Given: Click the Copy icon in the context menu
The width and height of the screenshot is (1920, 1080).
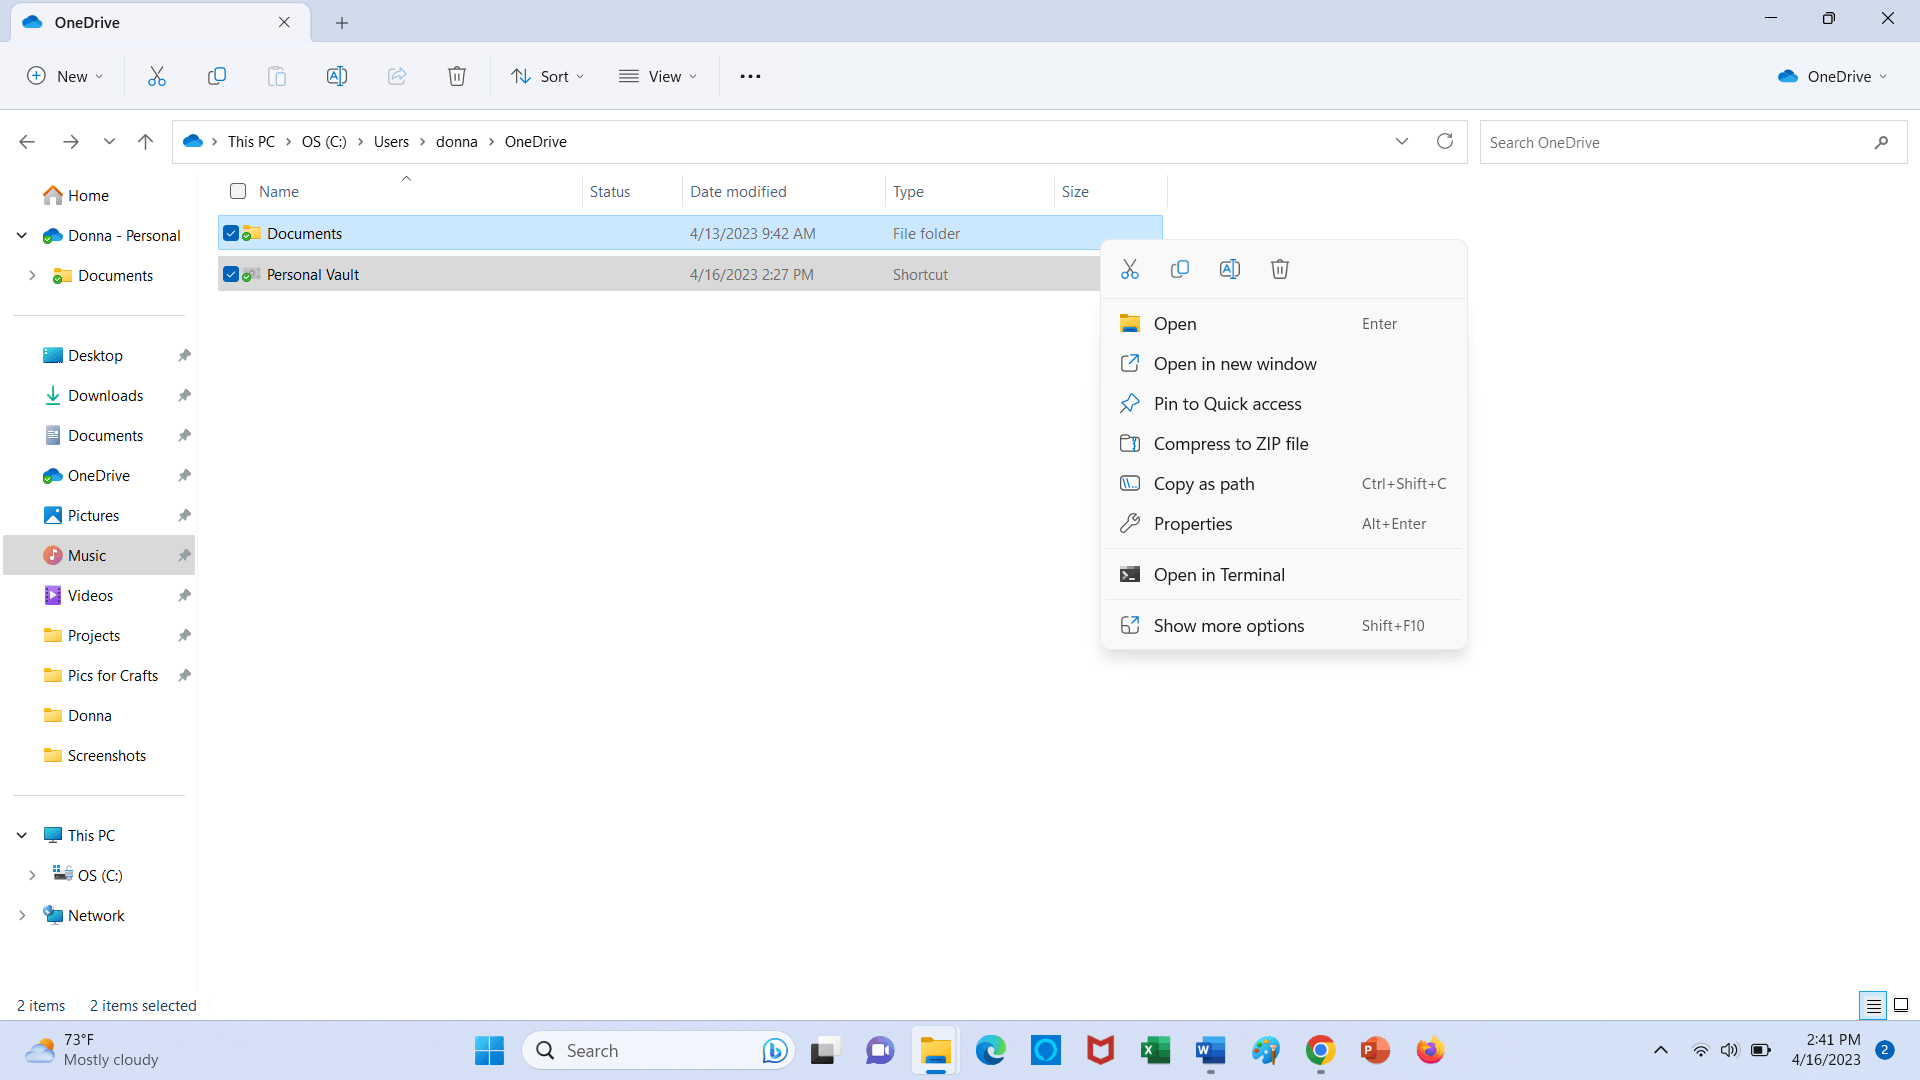Looking at the screenshot, I should 1180,269.
